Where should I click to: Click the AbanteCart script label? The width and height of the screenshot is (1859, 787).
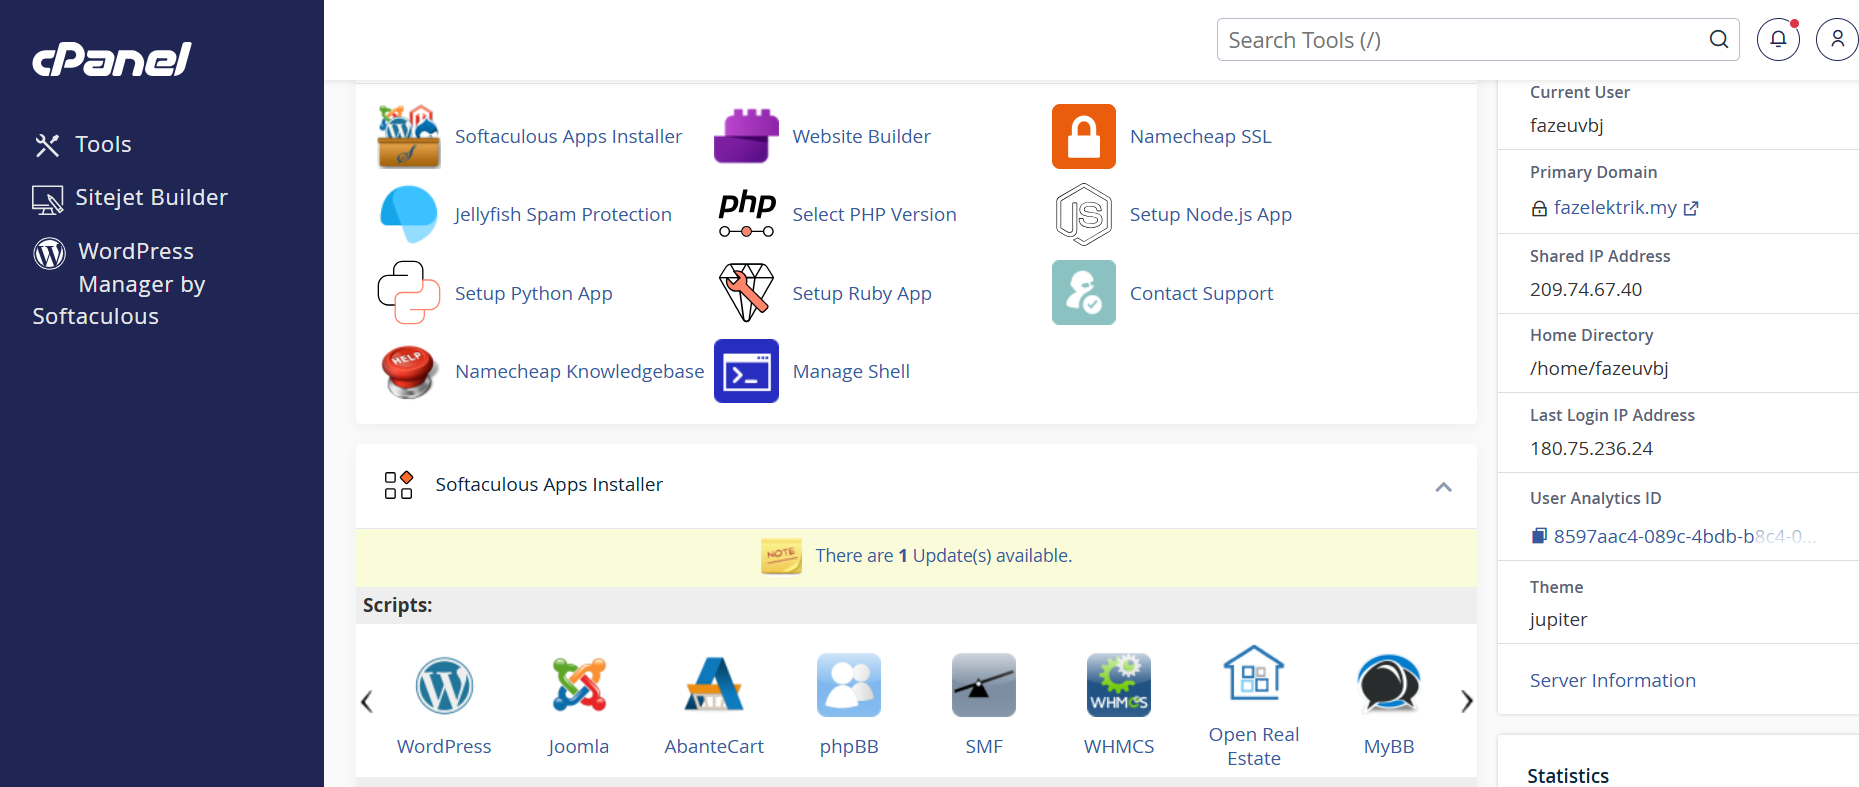714,747
